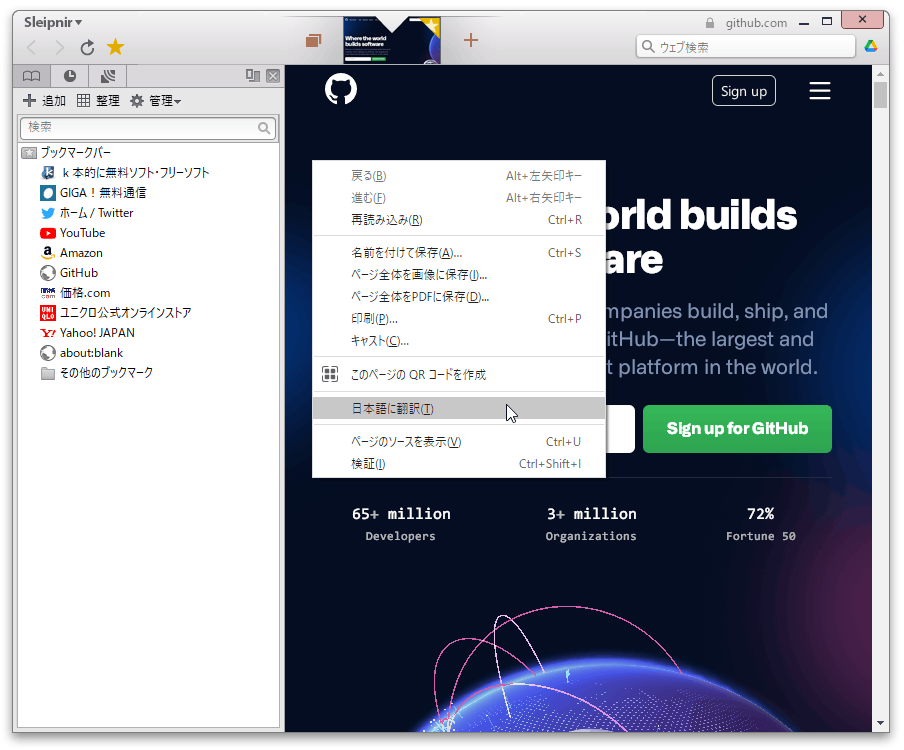
Task: Open the ユニクロ公式オンラインストア bookmark
Action: pos(116,313)
